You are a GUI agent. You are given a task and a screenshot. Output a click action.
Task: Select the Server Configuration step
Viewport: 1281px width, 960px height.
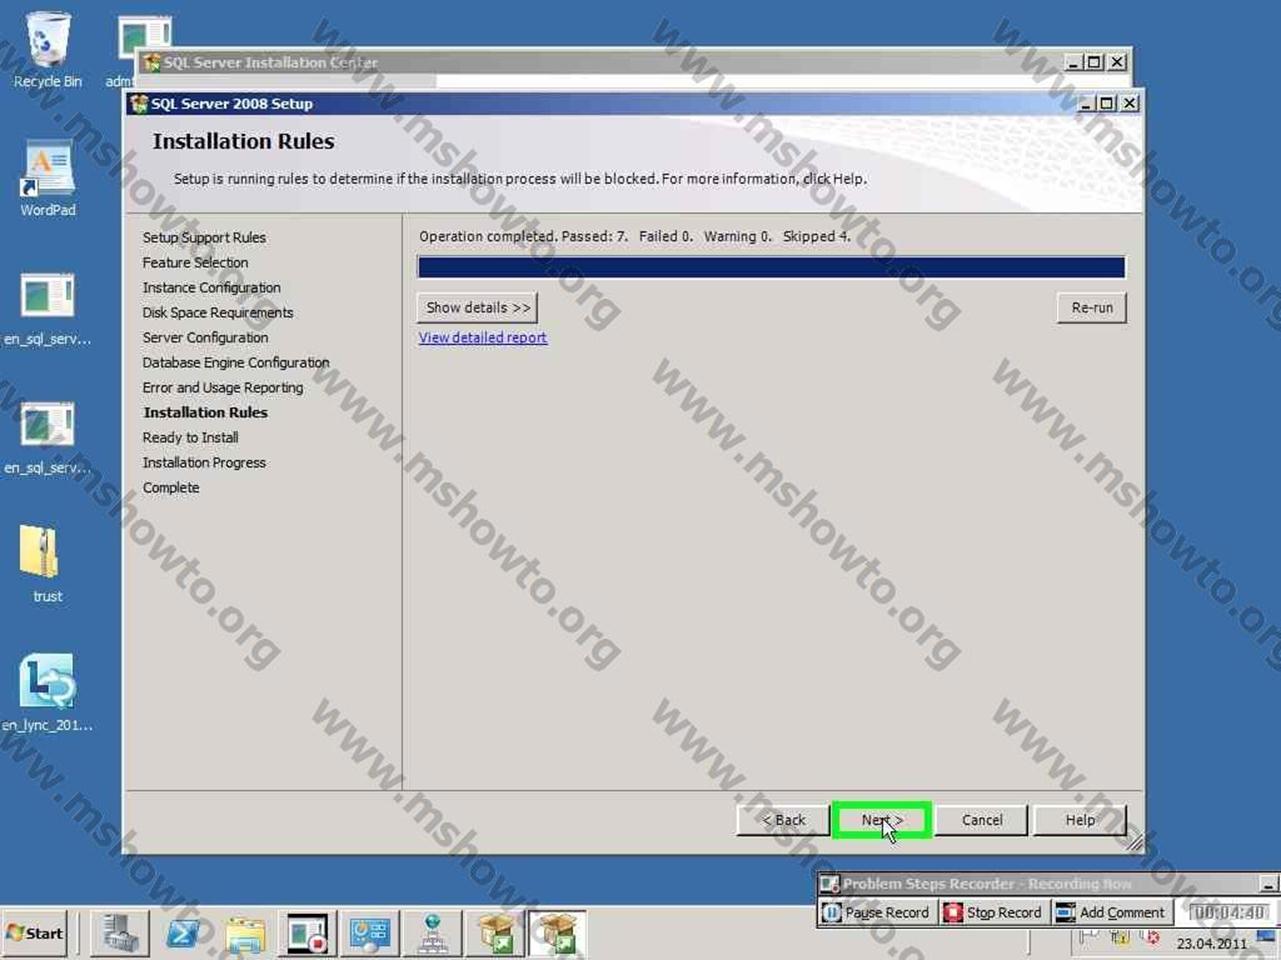[x=205, y=337]
